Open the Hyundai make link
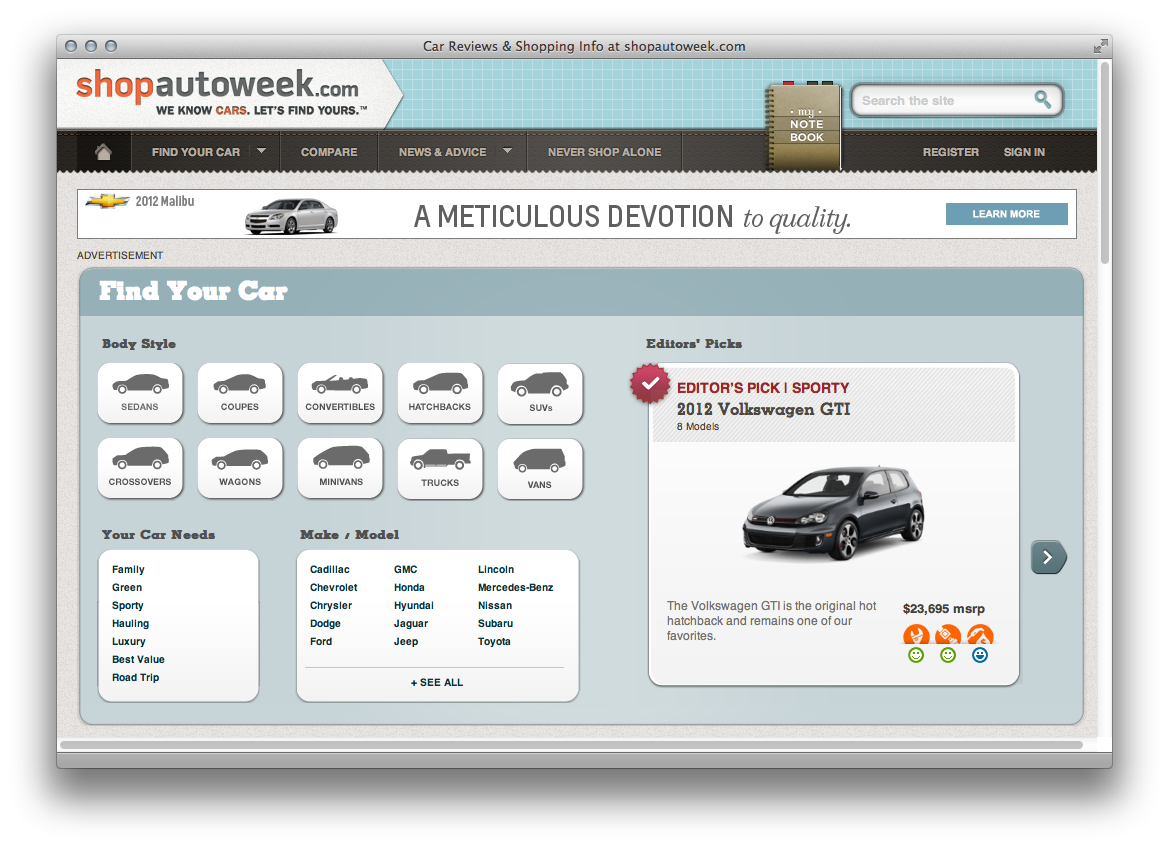The height and width of the screenshot is (847, 1169). pos(414,605)
